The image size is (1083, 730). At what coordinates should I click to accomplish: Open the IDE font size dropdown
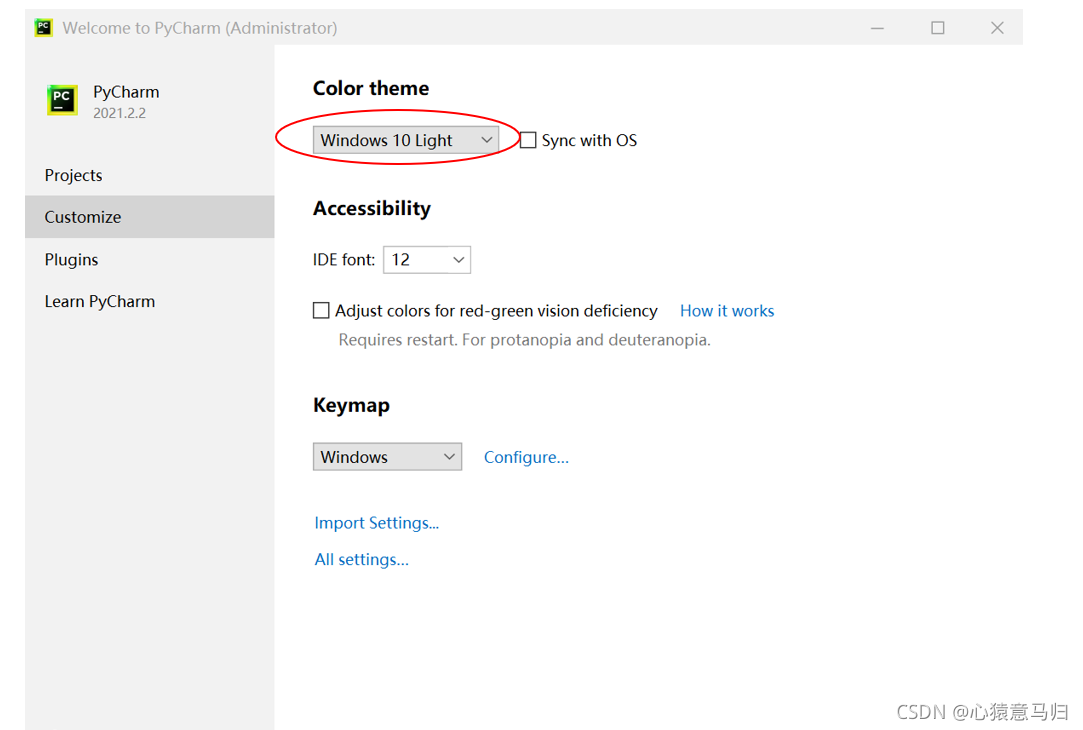pos(427,260)
